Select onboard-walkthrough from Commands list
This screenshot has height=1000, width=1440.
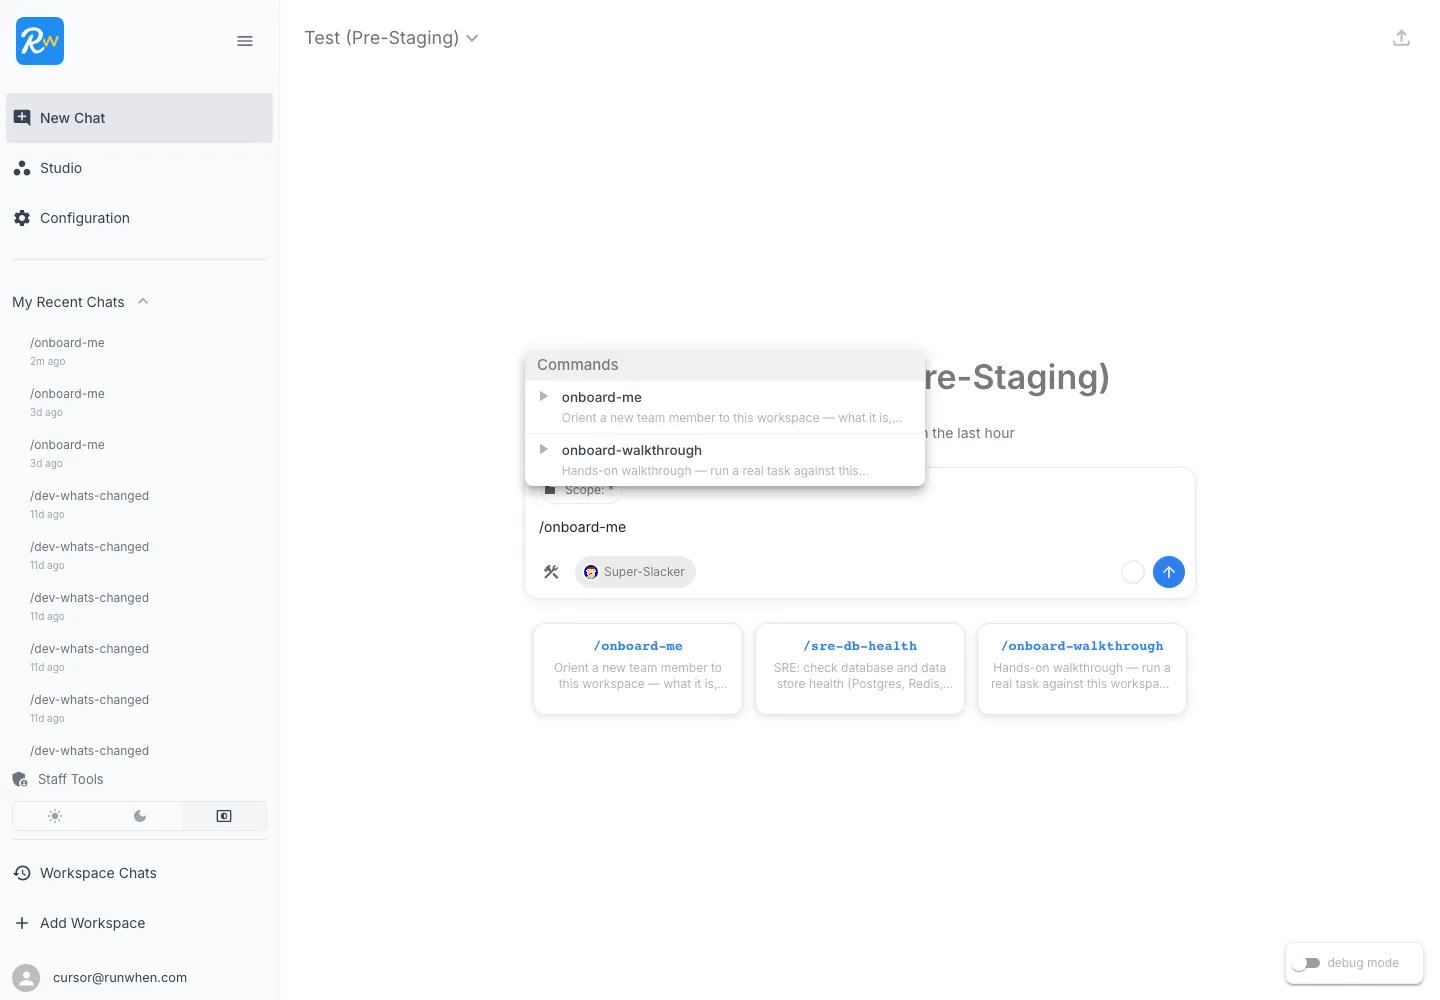[631, 450]
